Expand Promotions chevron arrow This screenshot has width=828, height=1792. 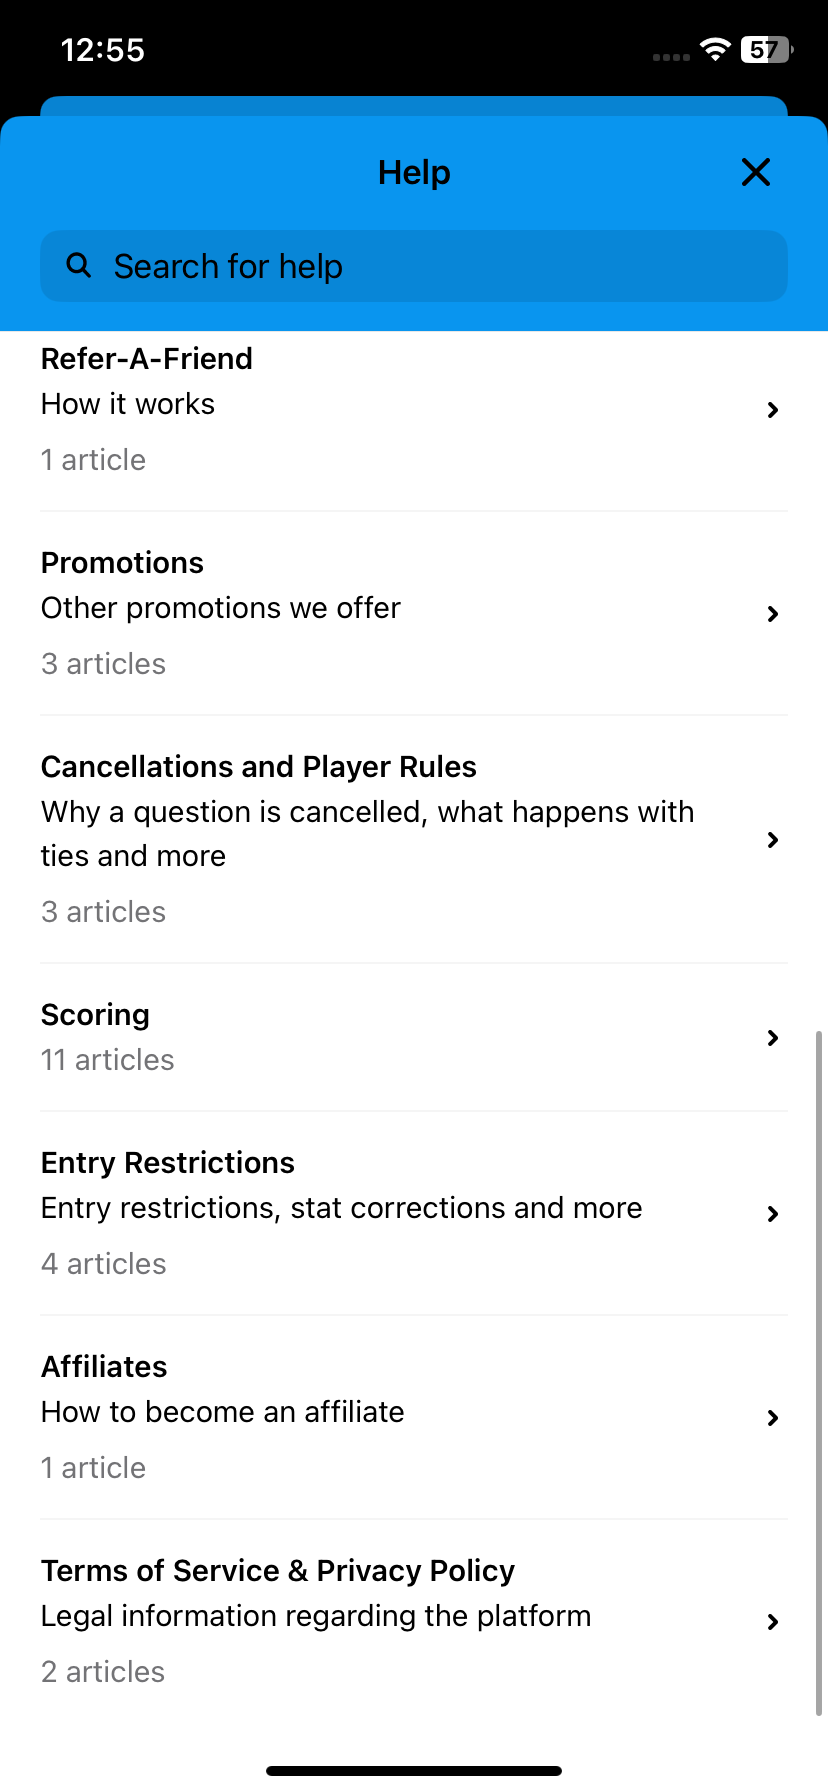pyautogui.click(x=772, y=614)
